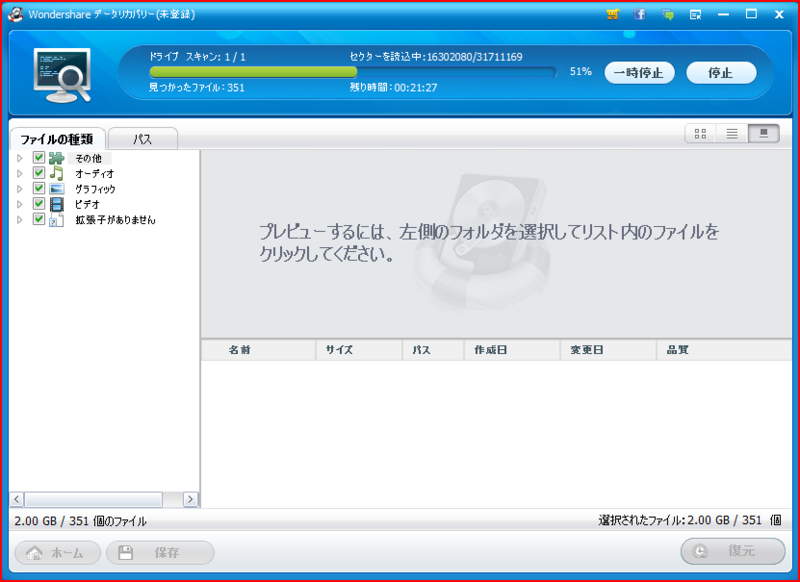Image resolution: width=800 pixels, height=582 pixels.
Task: Uncheck the ビデオ category checkbox
Action: pyautogui.click(x=38, y=203)
